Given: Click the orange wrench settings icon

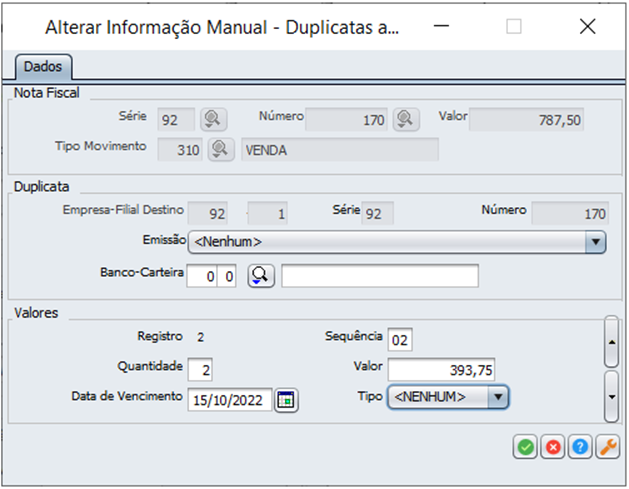Looking at the screenshot, I should (607, 448).
